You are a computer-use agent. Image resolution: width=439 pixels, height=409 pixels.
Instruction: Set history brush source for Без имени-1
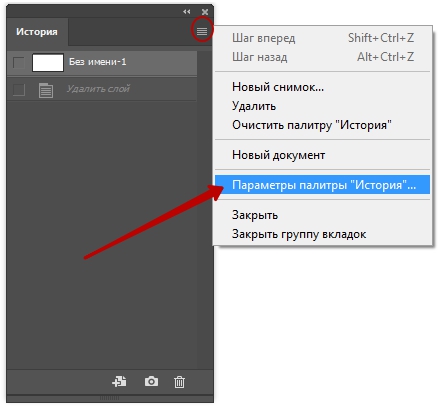[x=18, y=63]
